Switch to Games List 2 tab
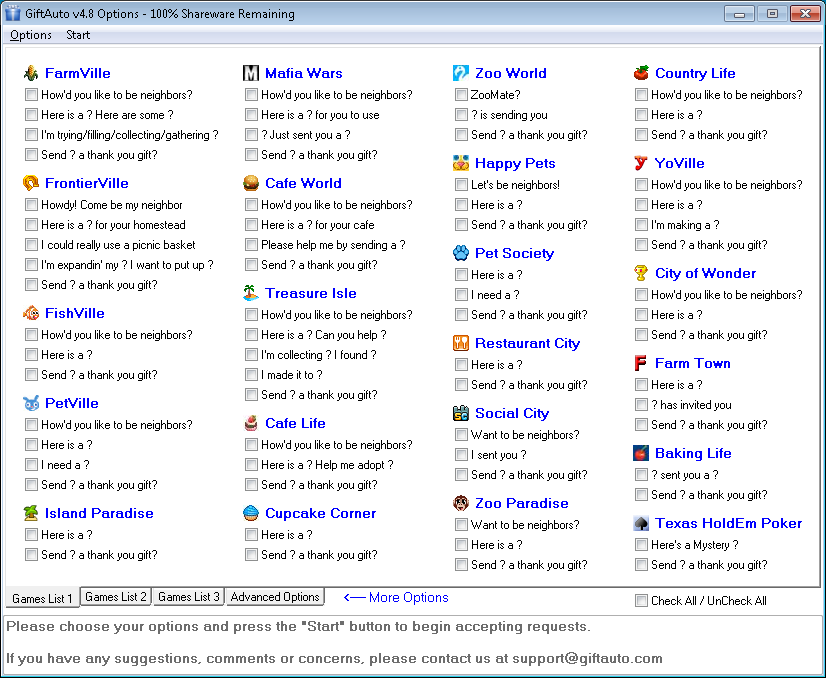The width and height of the screenshot is (826, 678). [x=116, y=597]
